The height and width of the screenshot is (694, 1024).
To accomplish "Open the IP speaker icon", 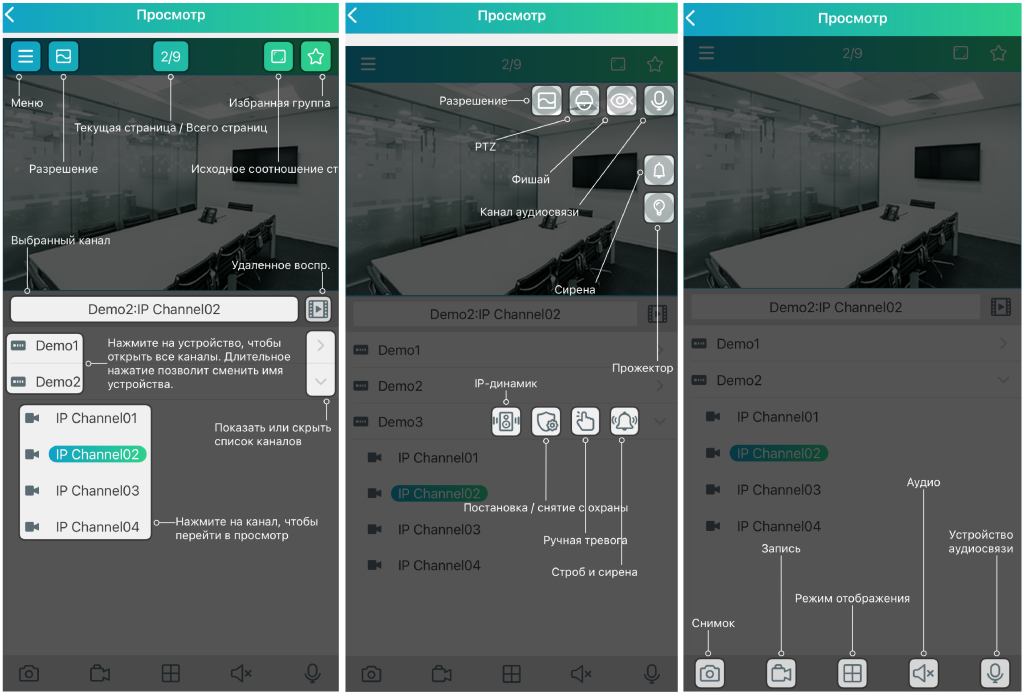I will (x=506, y=422).
